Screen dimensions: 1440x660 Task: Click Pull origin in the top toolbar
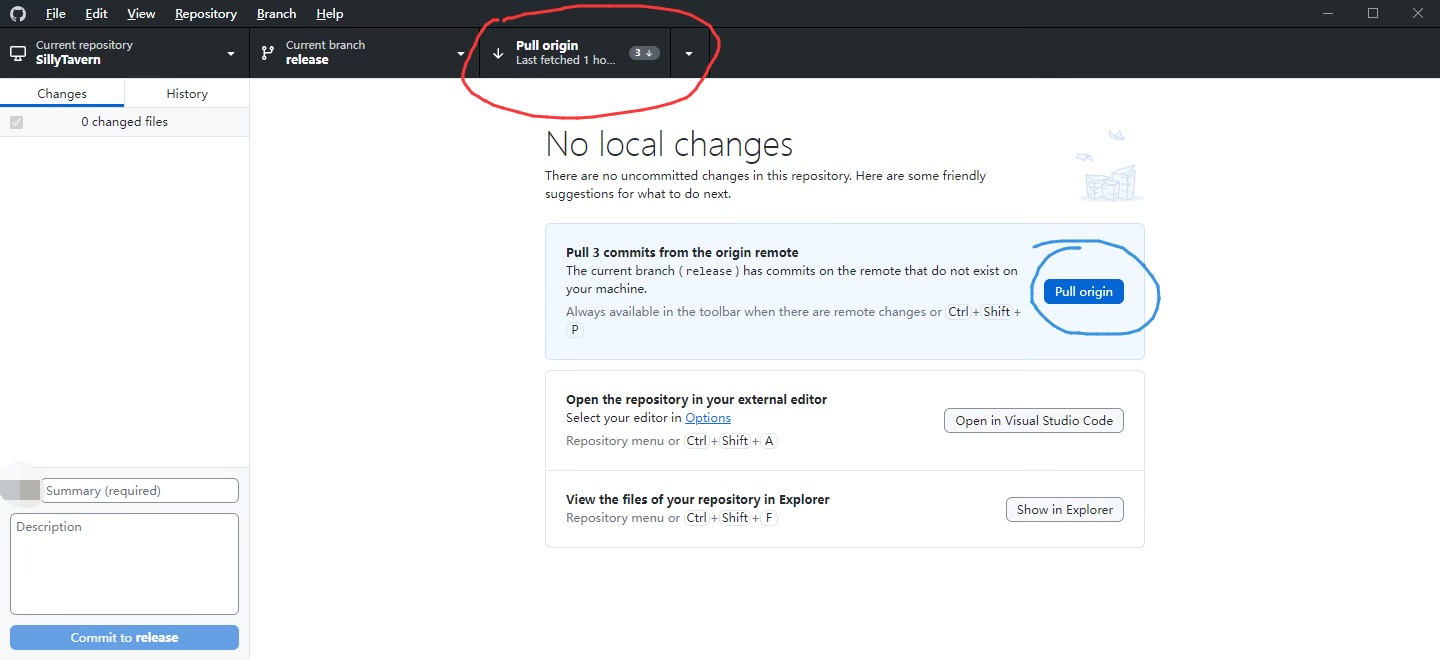coord(574,53)
